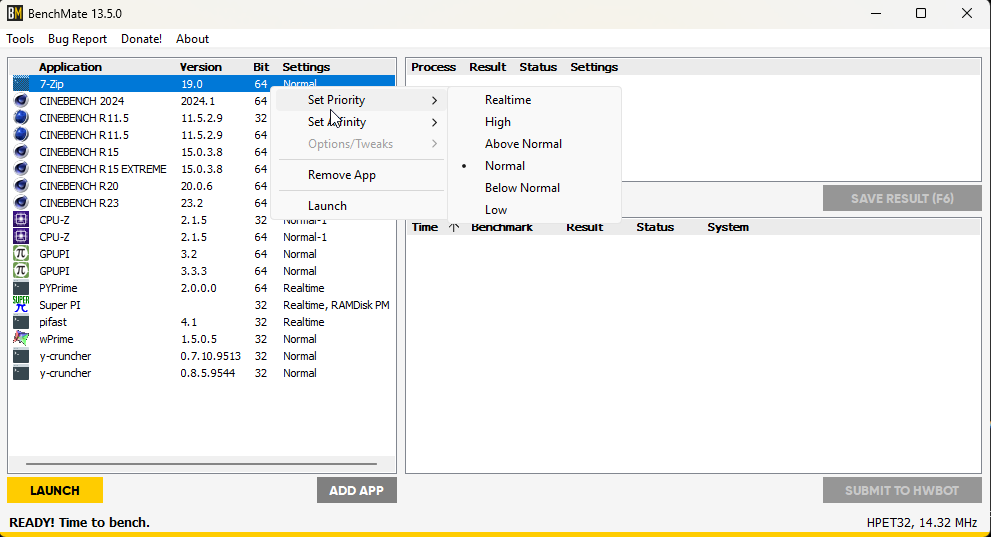Viewport: 991px width, 537px height.
Task: Click the 64-bit CPU-Z chip icon
Action: point(21,237)
